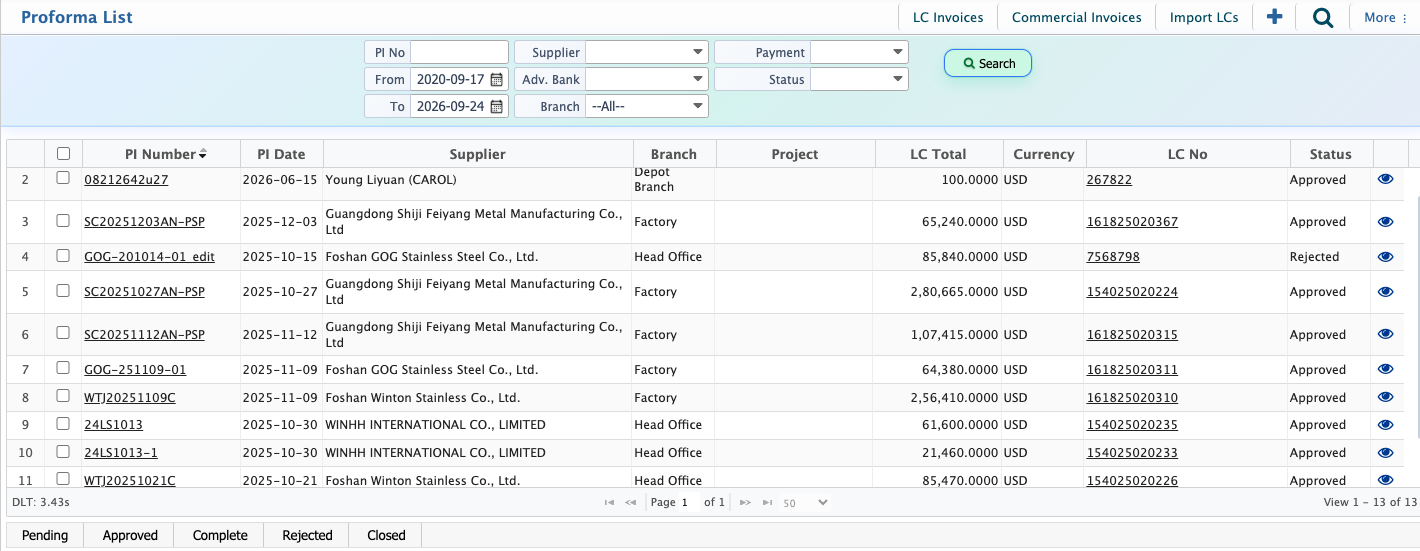Viewport: 1420px width, 551px height.
Task: Expand the Supplier dropdown
Action: 647,52
